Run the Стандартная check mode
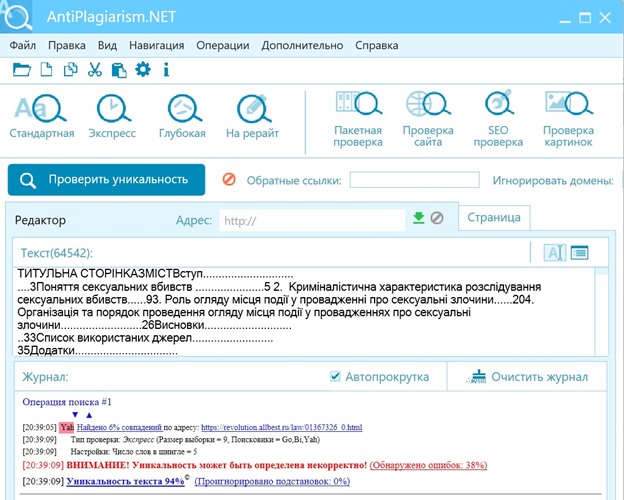 (42, 116)
